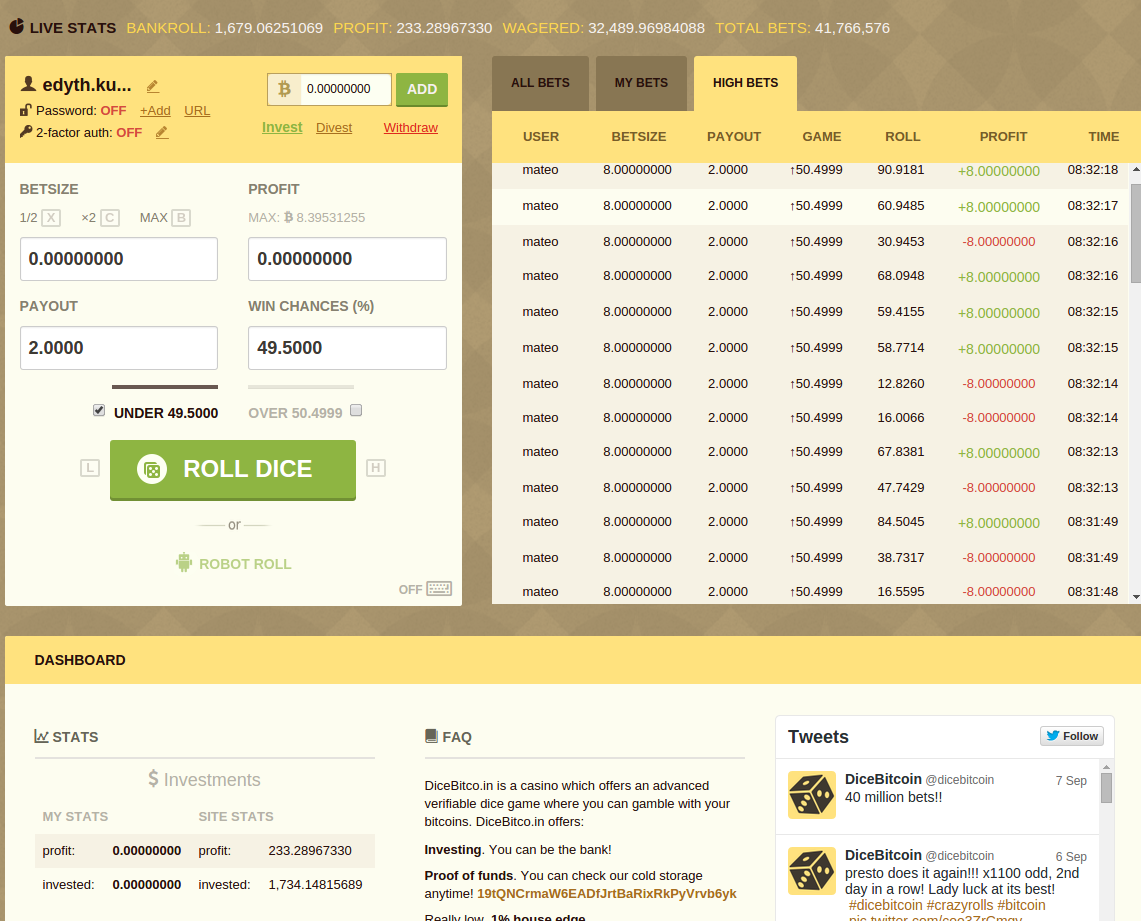Click the Live Stats pie icon
The width and height of the screenshot is (1141, 921).
click(x=17, y=27)
